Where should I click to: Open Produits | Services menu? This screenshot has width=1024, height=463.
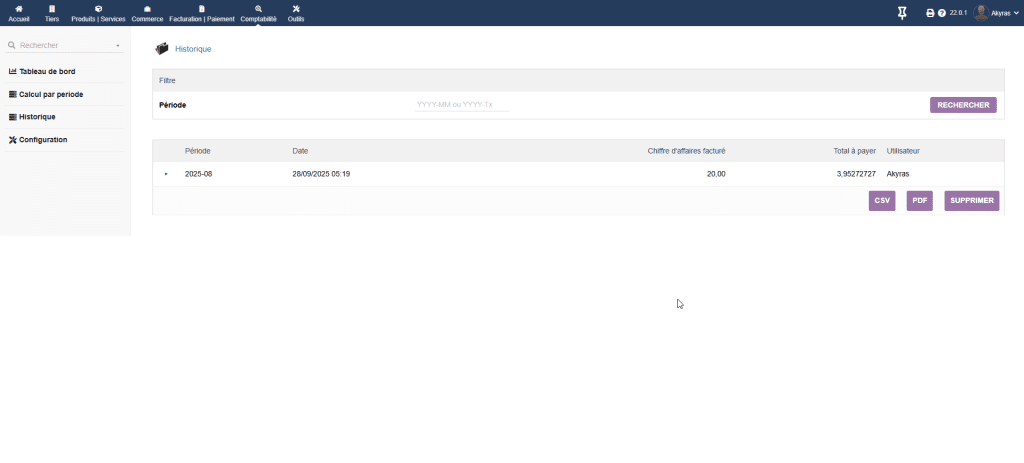98,13
